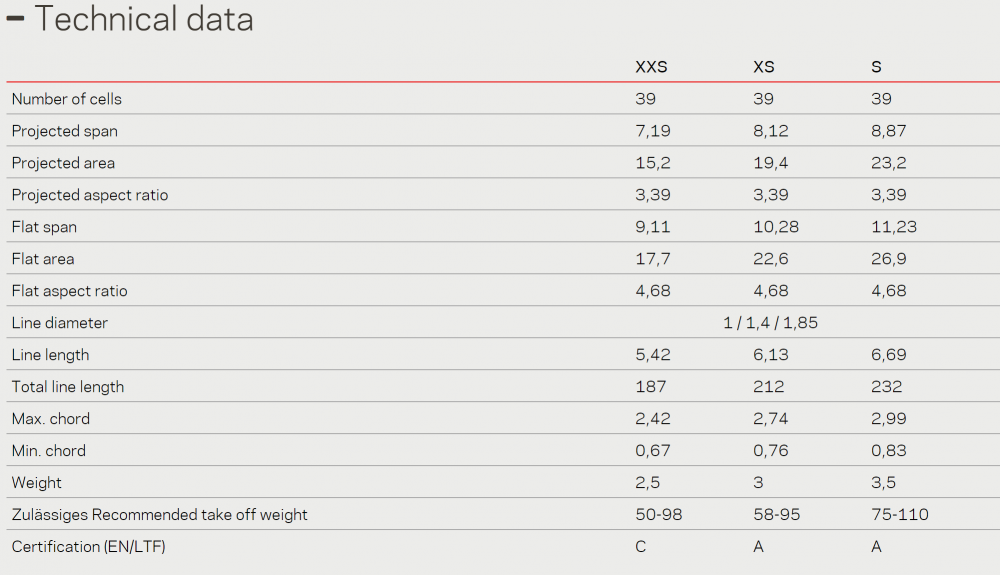Viewport: 1000px width, 575px height.
Task: Click the Certification (EN/LTF) row label
Action: tap(89, 546)
